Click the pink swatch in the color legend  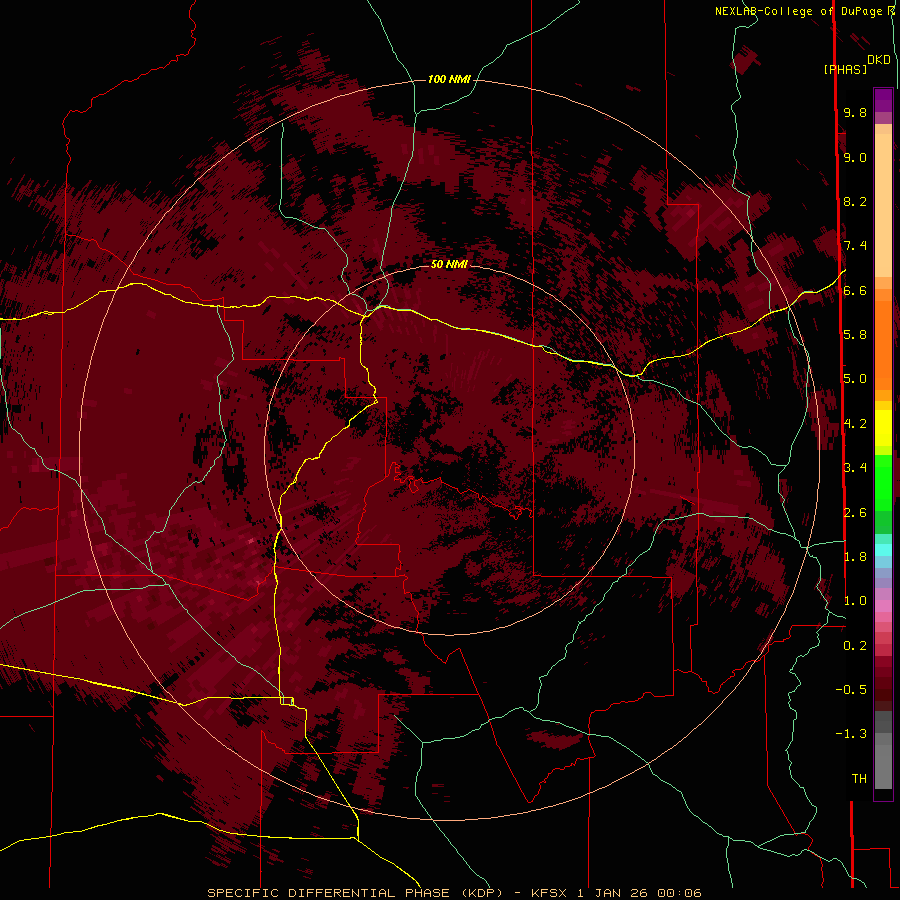point(883,606)
